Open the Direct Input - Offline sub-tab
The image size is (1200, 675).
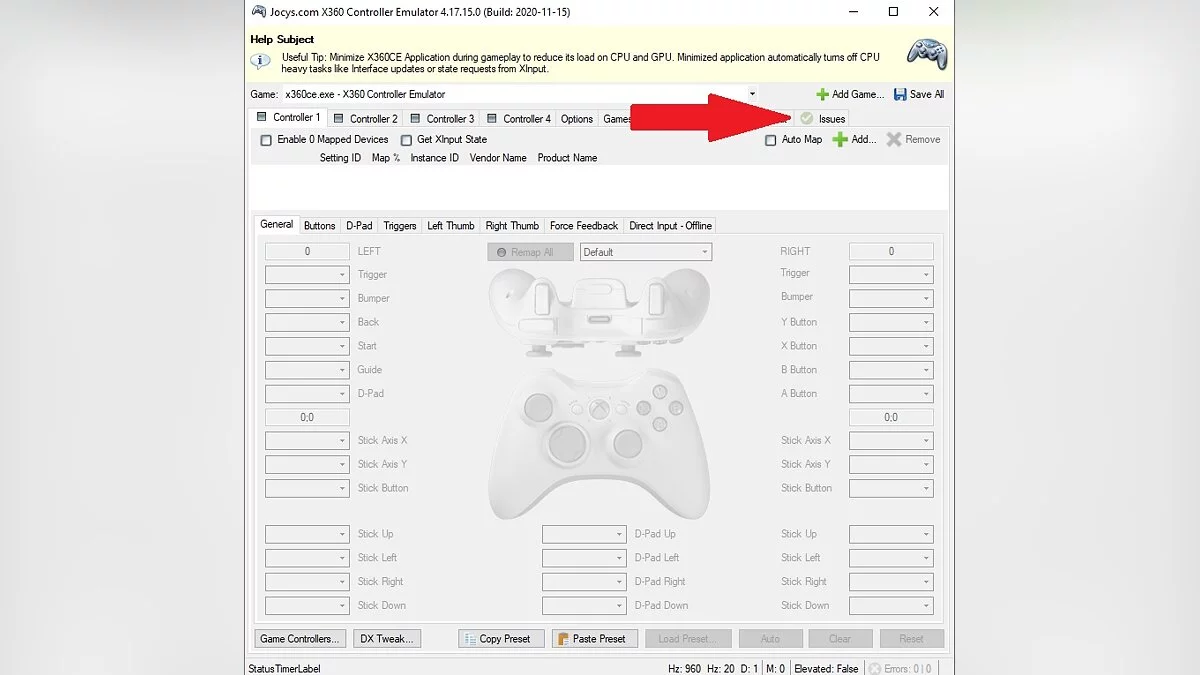(x=670, y=226)
